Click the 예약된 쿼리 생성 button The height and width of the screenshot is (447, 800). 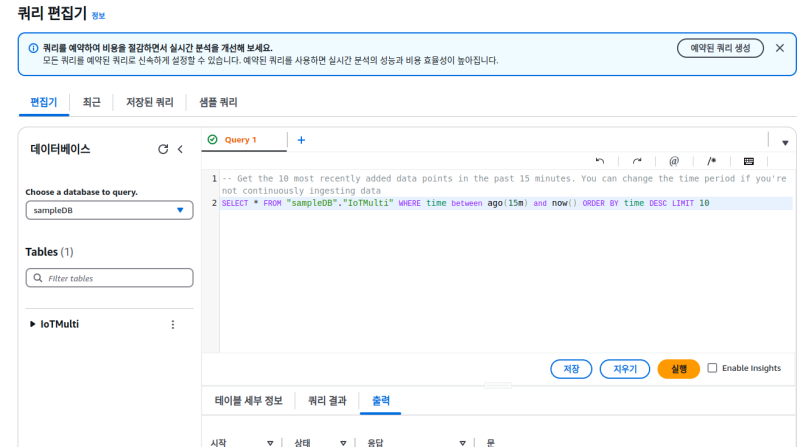(720, 48)
